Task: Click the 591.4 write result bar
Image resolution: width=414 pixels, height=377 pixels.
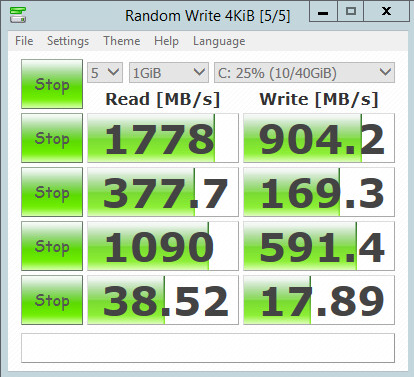Action: [x=319, y=246]
